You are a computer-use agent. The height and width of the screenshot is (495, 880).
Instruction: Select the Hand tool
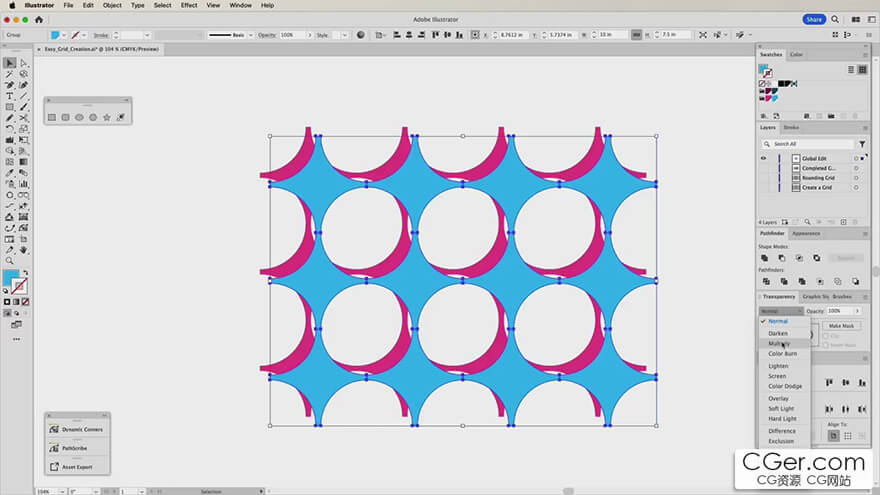point(24,250)
